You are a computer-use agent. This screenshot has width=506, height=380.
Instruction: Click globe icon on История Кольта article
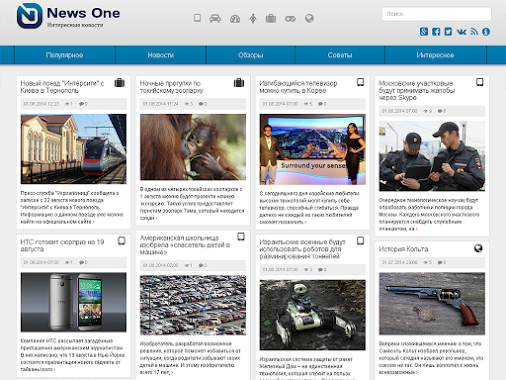point(478,248)
